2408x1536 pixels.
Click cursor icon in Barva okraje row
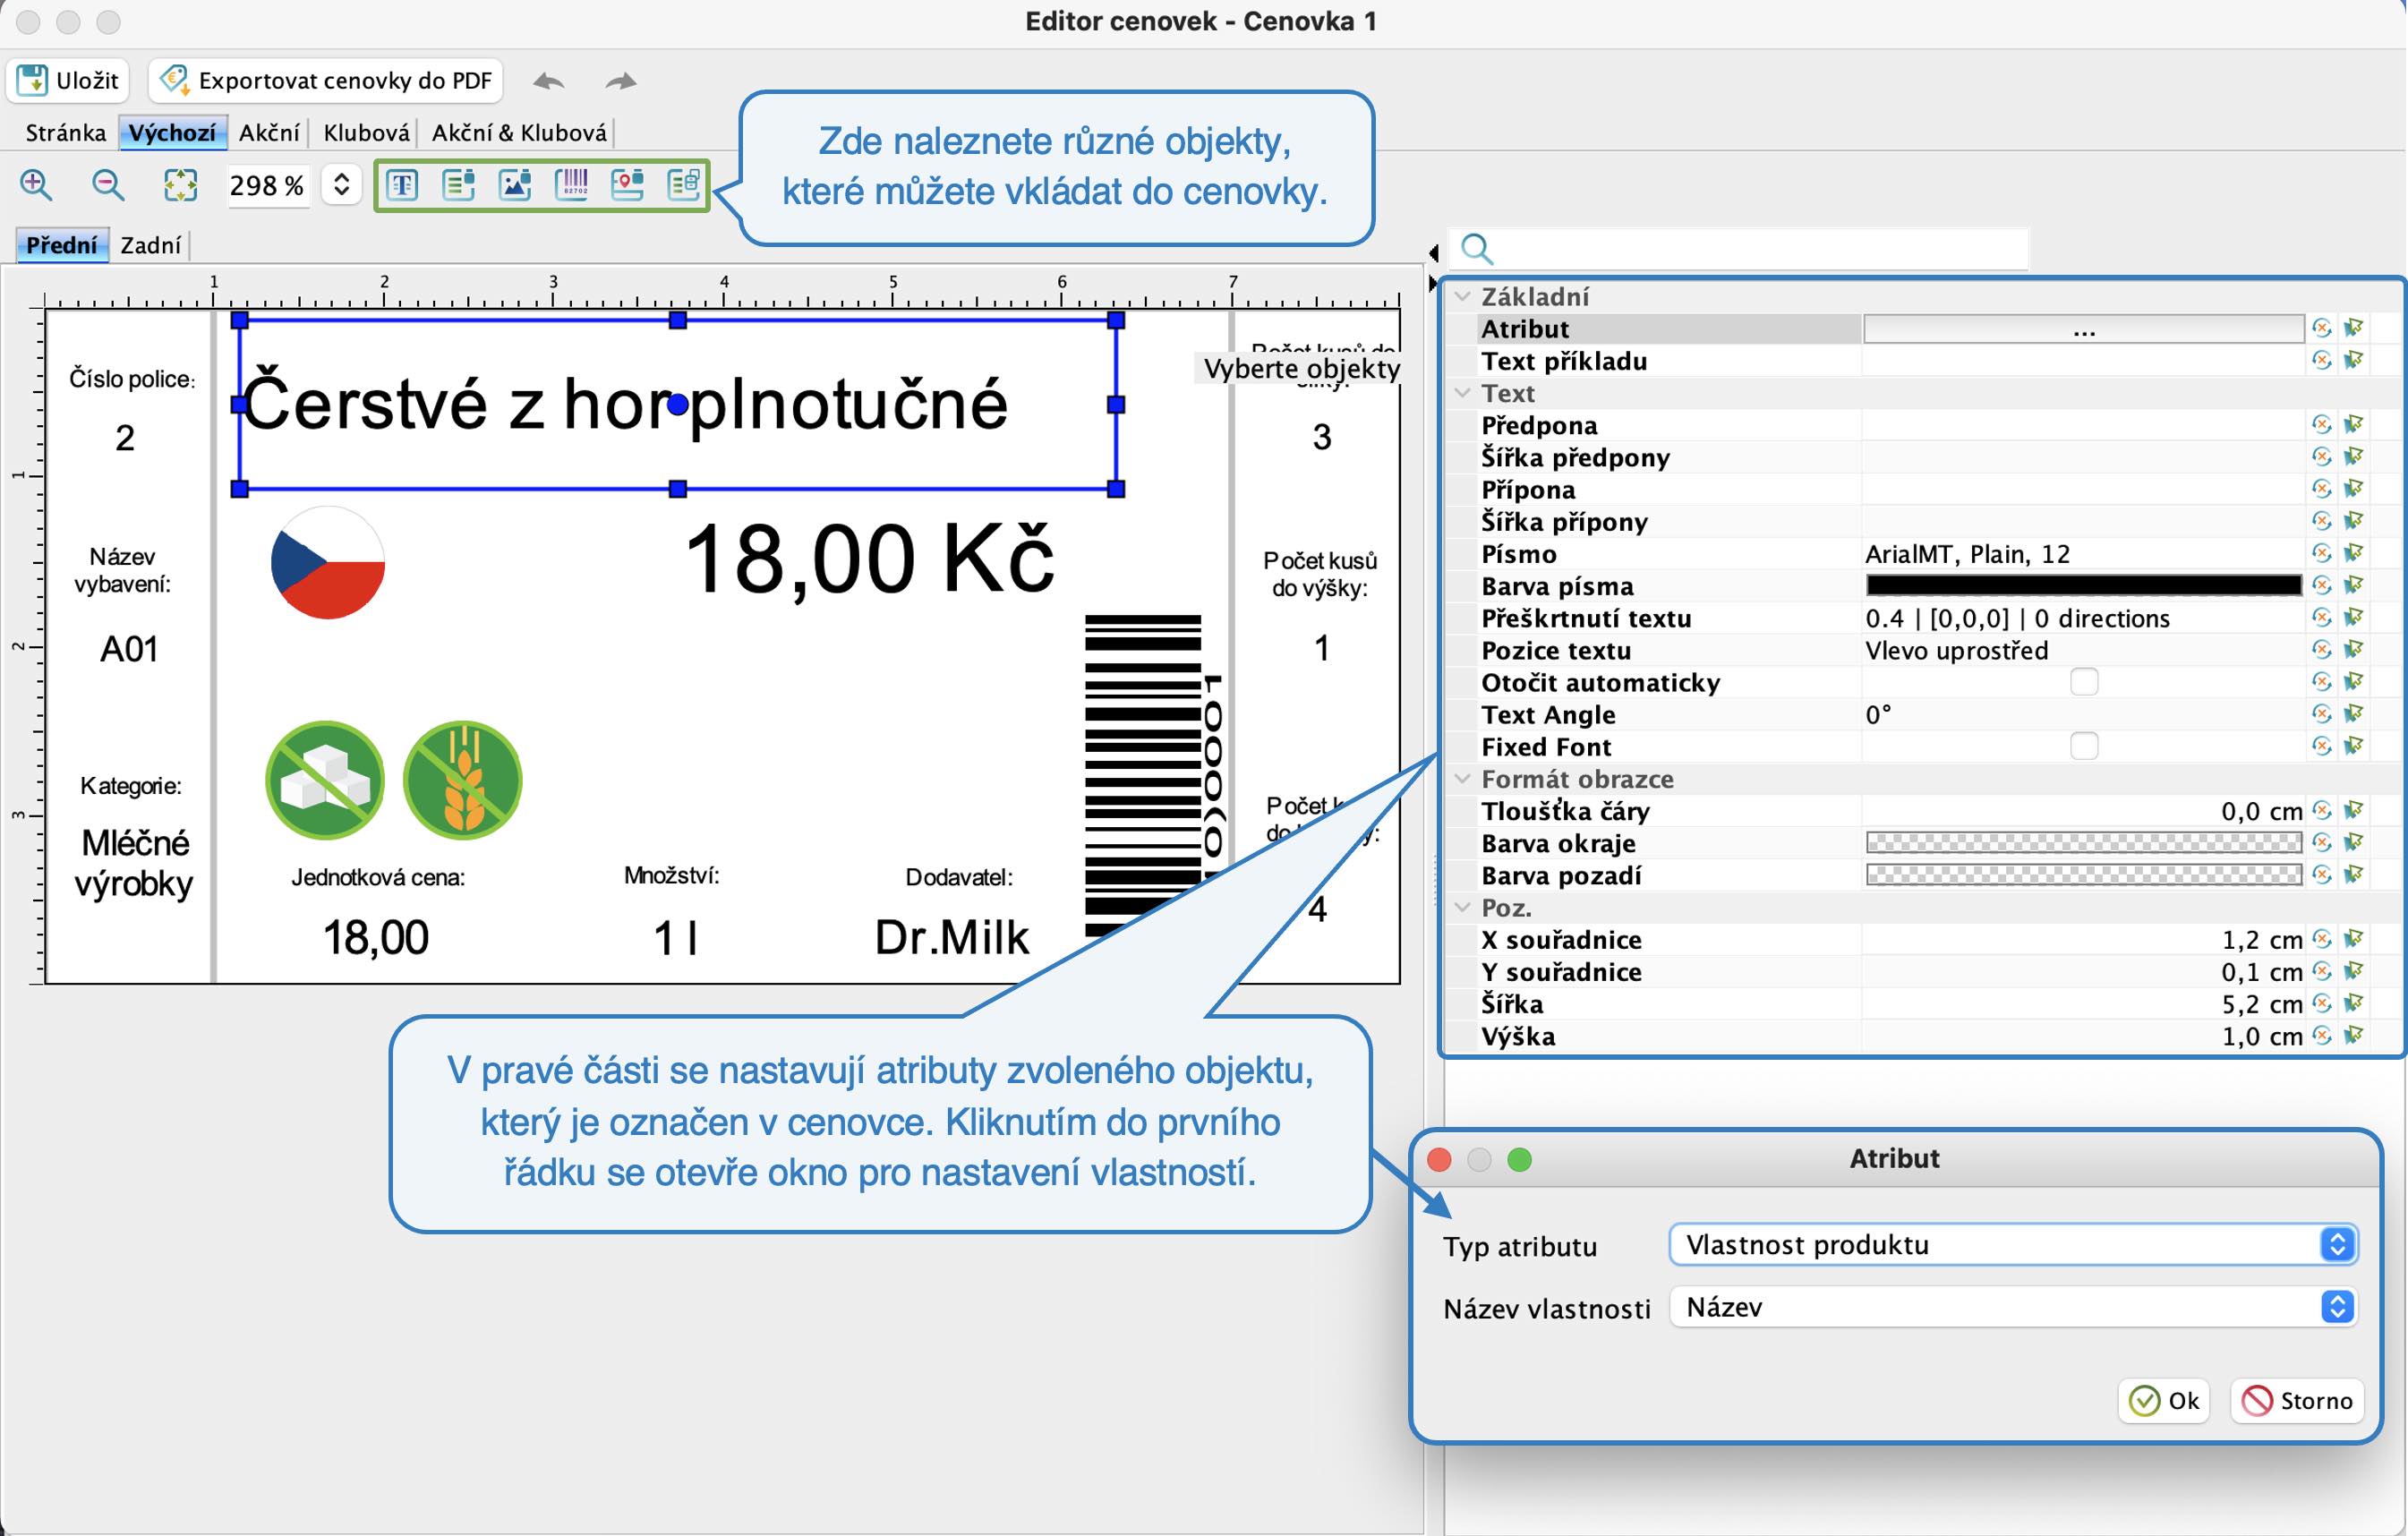(x=2354, y=842)
